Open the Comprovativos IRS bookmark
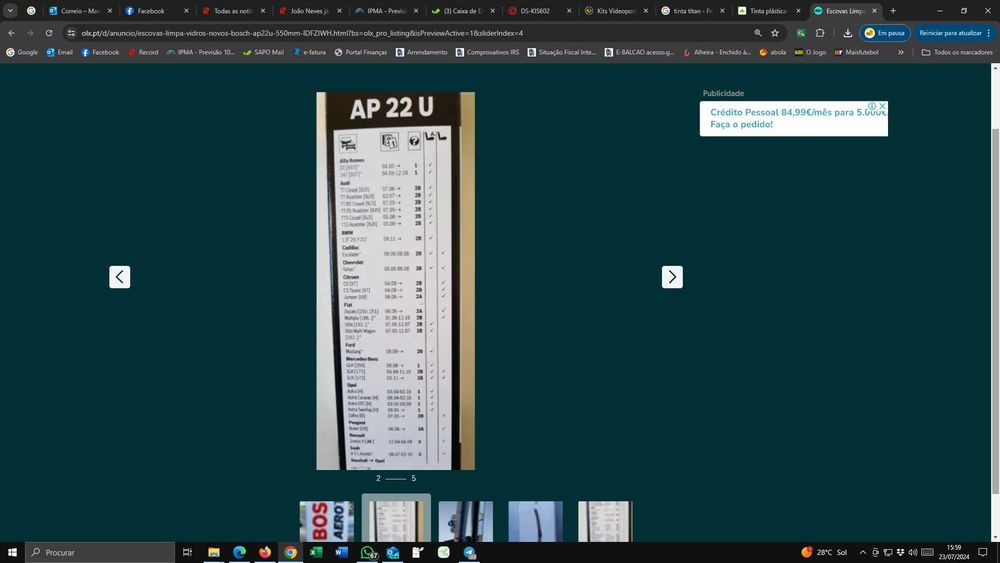Viewport: 1000px width, 563px height. point(487,52)
